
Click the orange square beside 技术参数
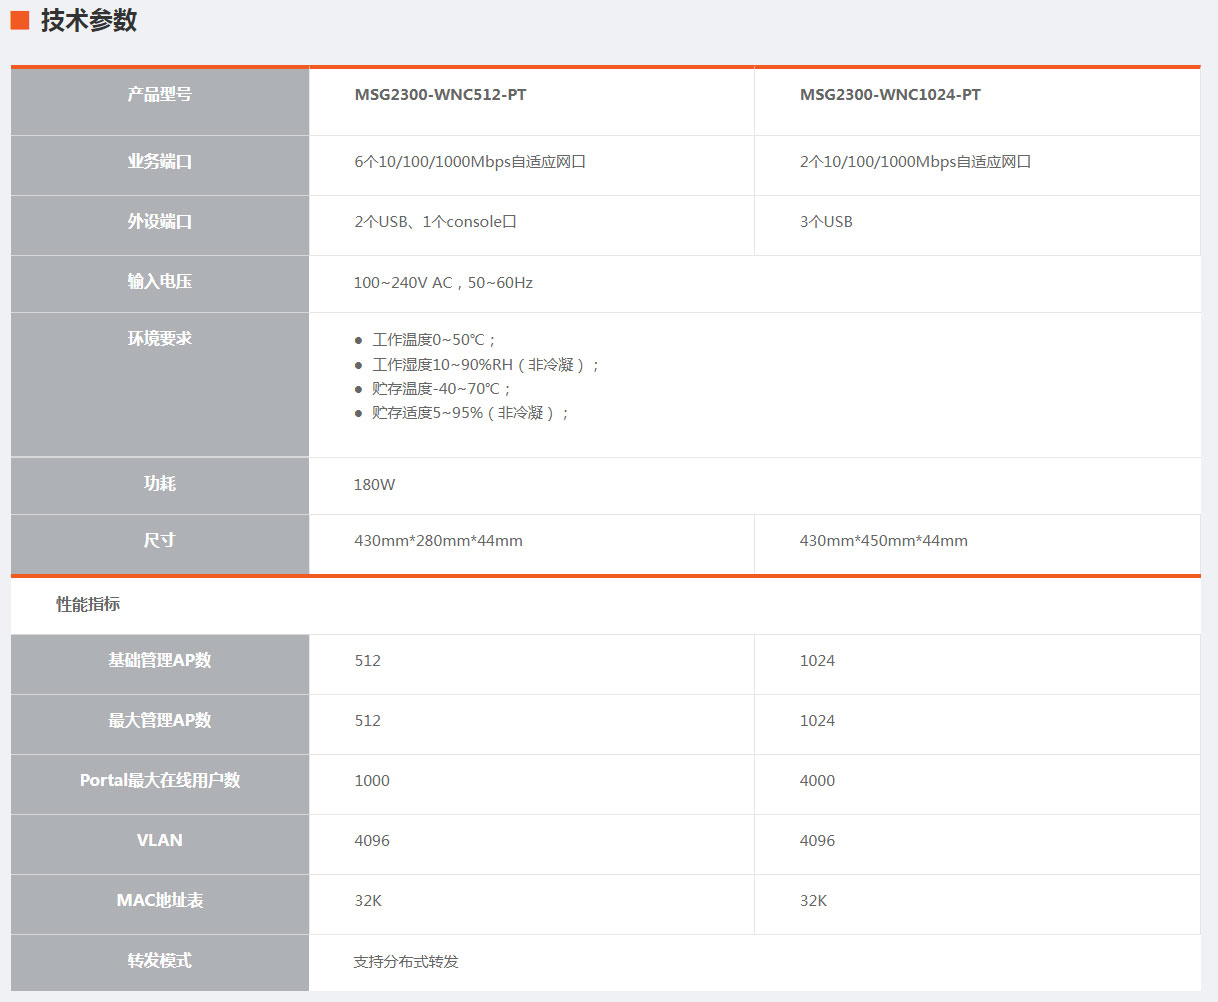pyautogui.click(x=20, y=21)
